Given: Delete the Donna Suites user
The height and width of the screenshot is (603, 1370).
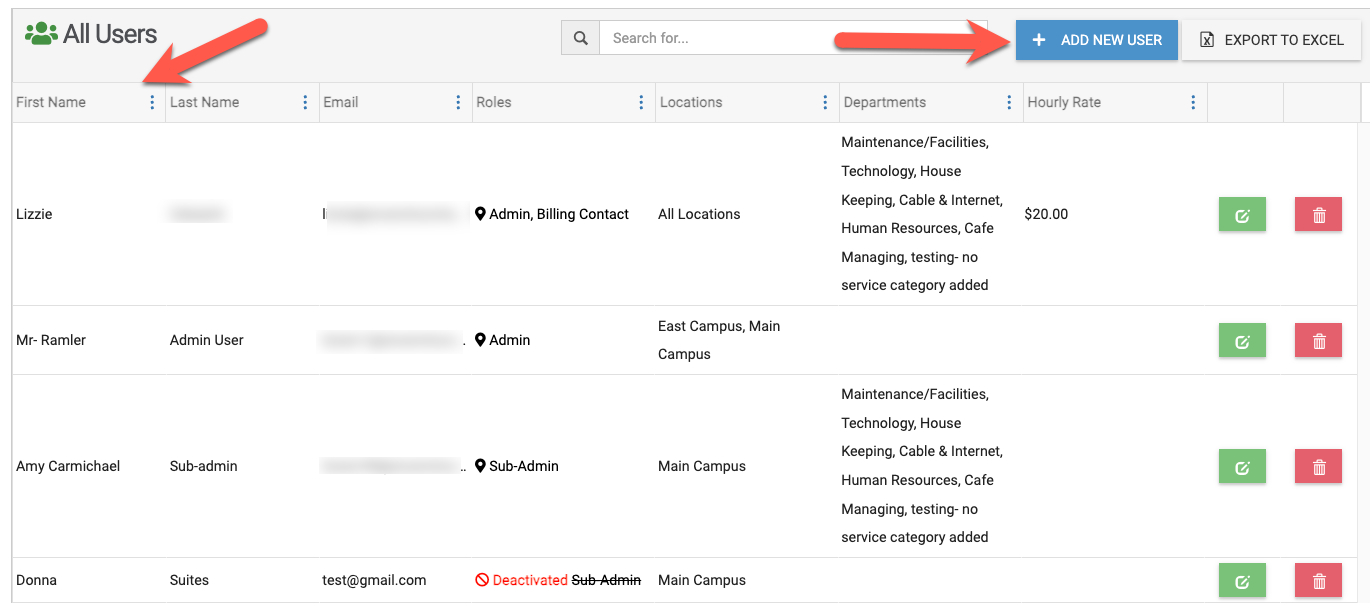Looking at the screenshot, I should (x=1319, y=581).
